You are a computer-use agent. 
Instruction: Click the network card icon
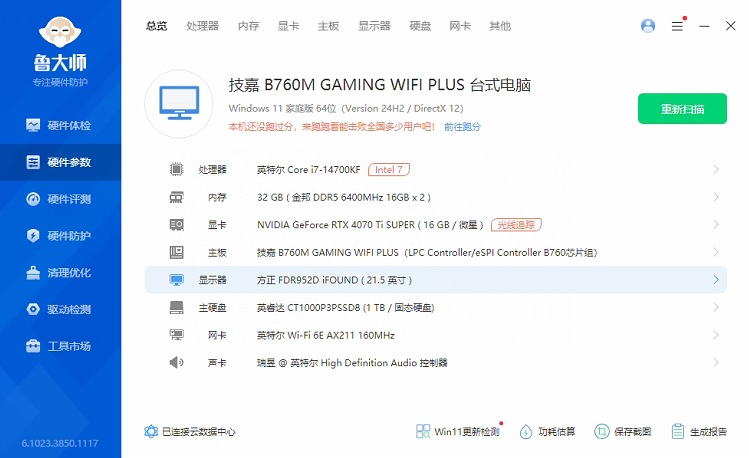point(176,335)
